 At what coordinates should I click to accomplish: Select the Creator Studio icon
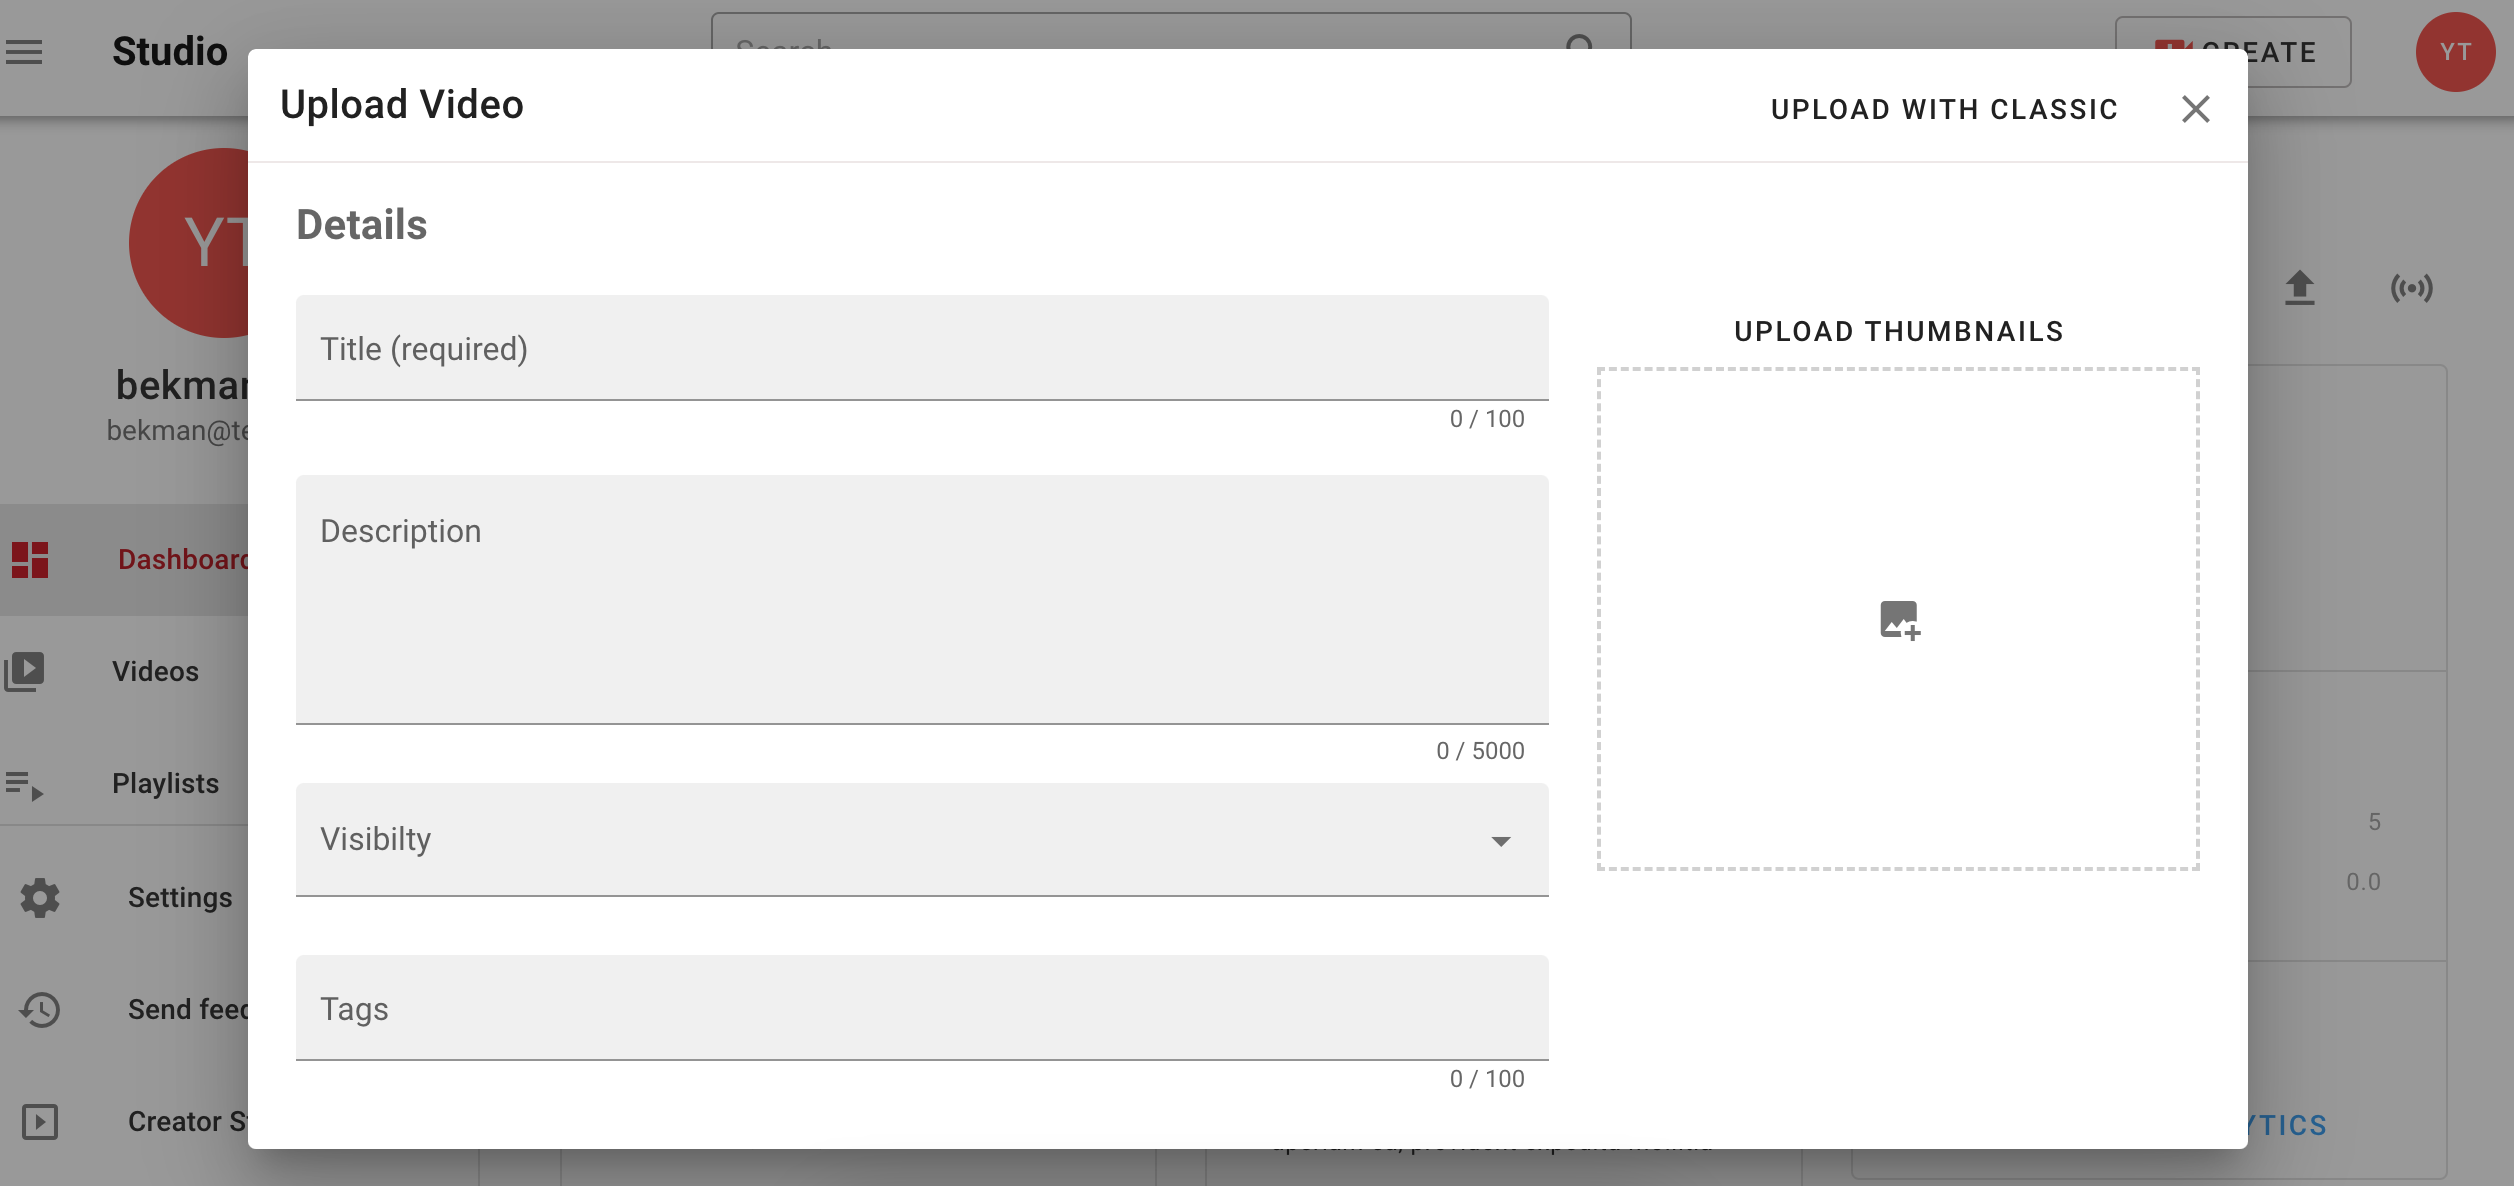tap(39, 1122)
